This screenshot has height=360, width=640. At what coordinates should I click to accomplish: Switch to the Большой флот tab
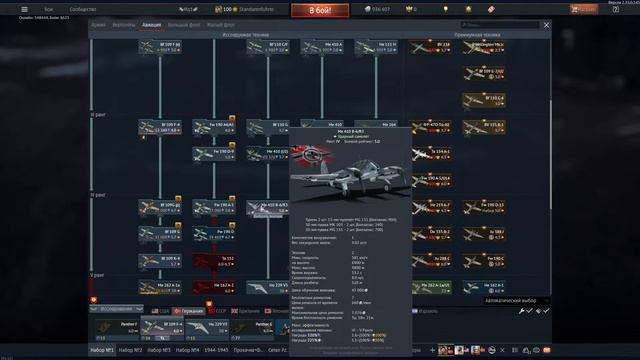(x=184, y=25)
